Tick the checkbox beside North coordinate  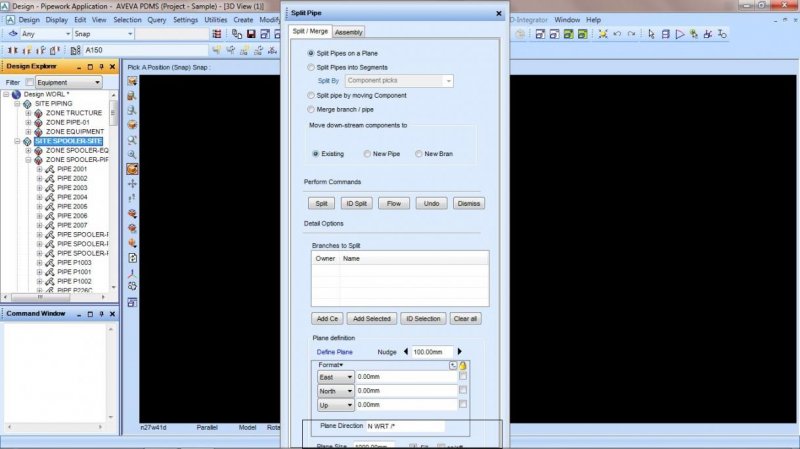coord(463,390)
